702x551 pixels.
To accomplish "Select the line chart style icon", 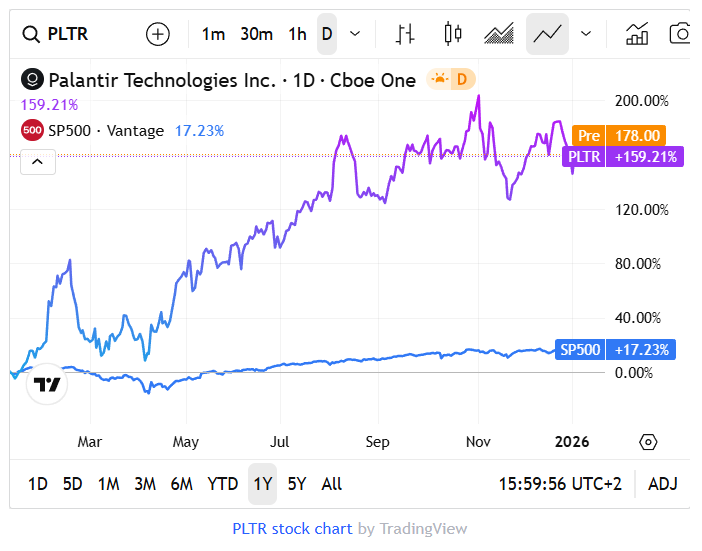I will point(547,34).
